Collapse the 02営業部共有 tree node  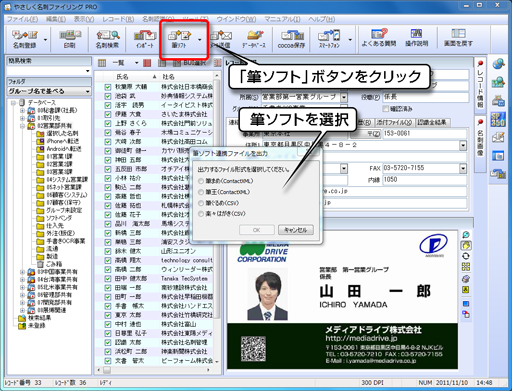pyautogui.click(x=22, y=126)
